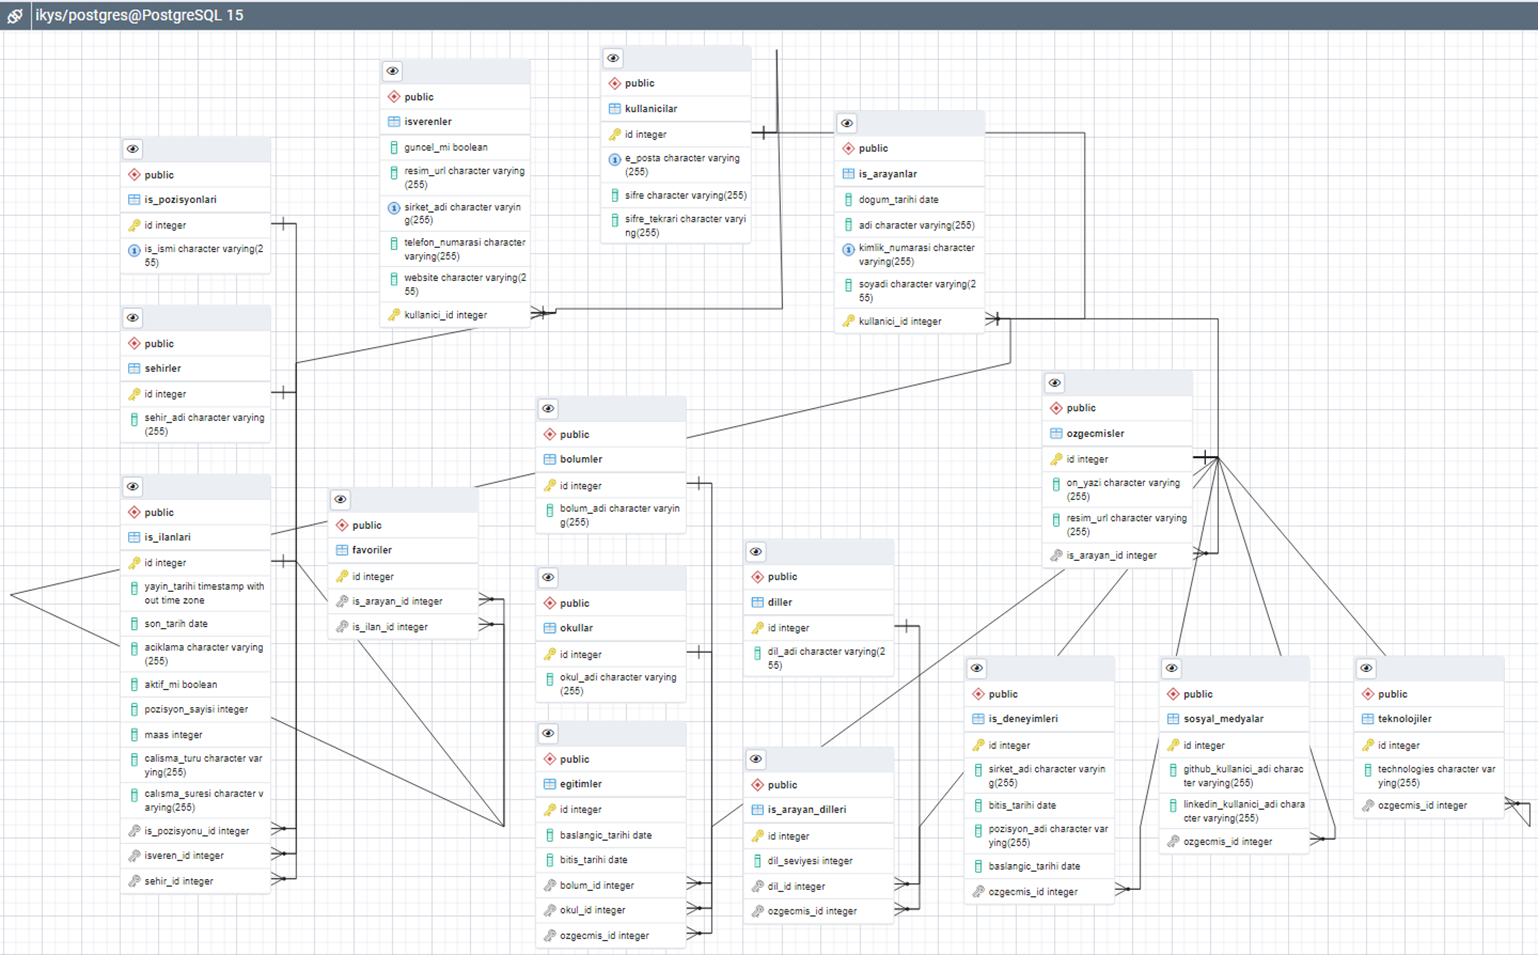
Task: Toggle eye icon on teknolojiler table
Action: tap(1367, 669)
